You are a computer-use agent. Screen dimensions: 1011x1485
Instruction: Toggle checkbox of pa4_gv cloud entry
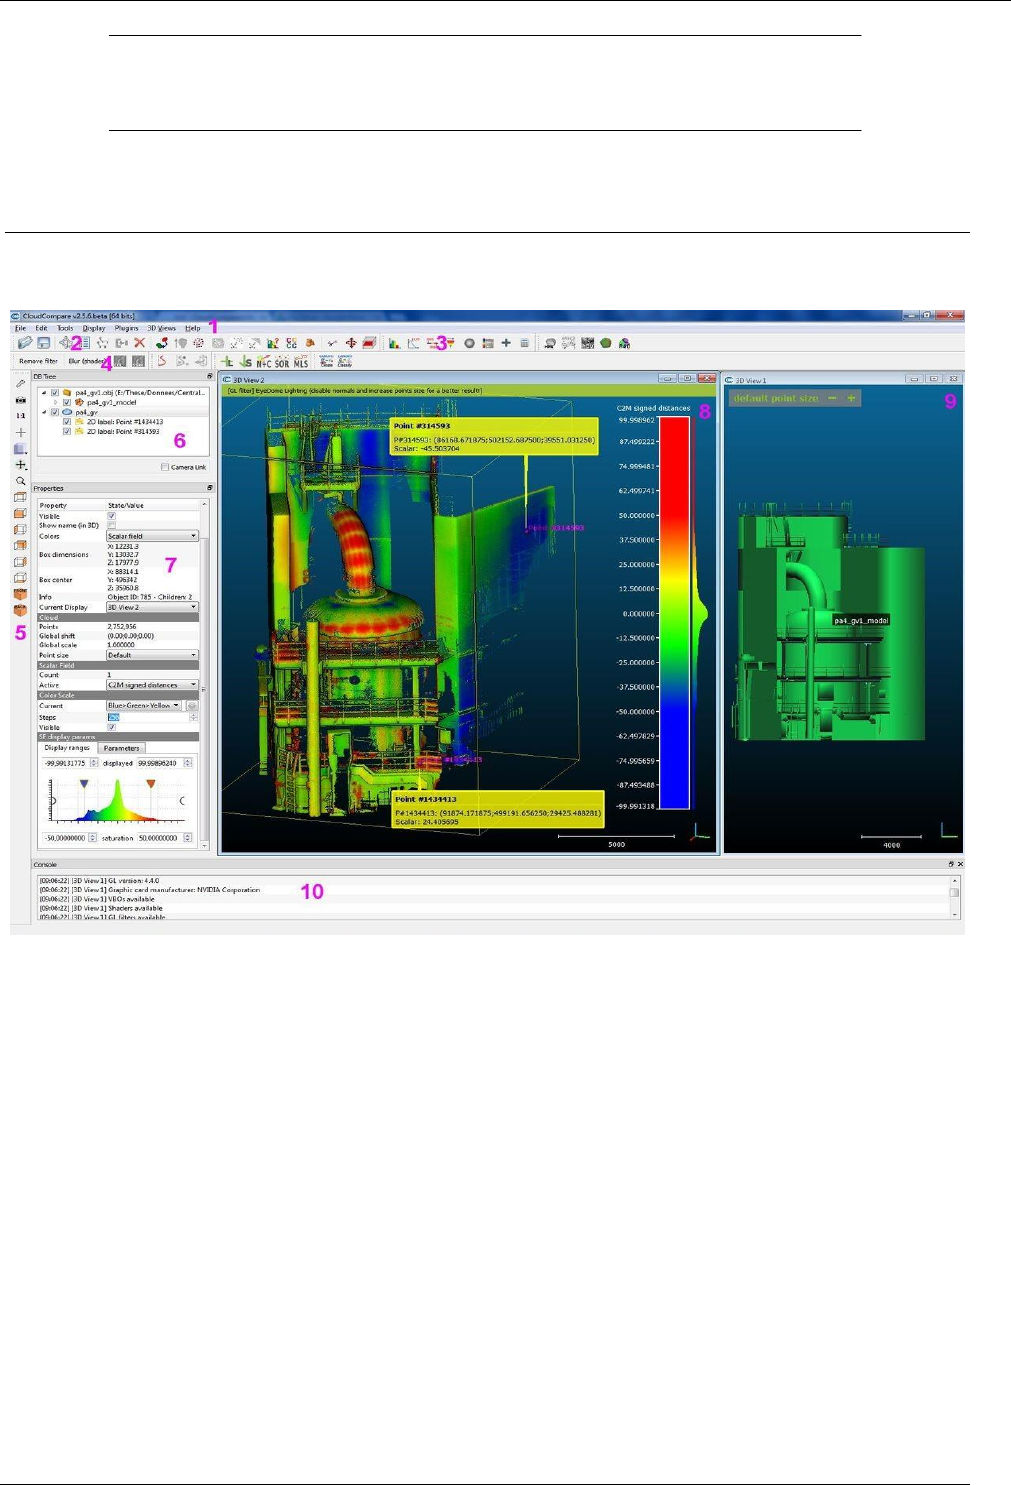tap(55, 412)
